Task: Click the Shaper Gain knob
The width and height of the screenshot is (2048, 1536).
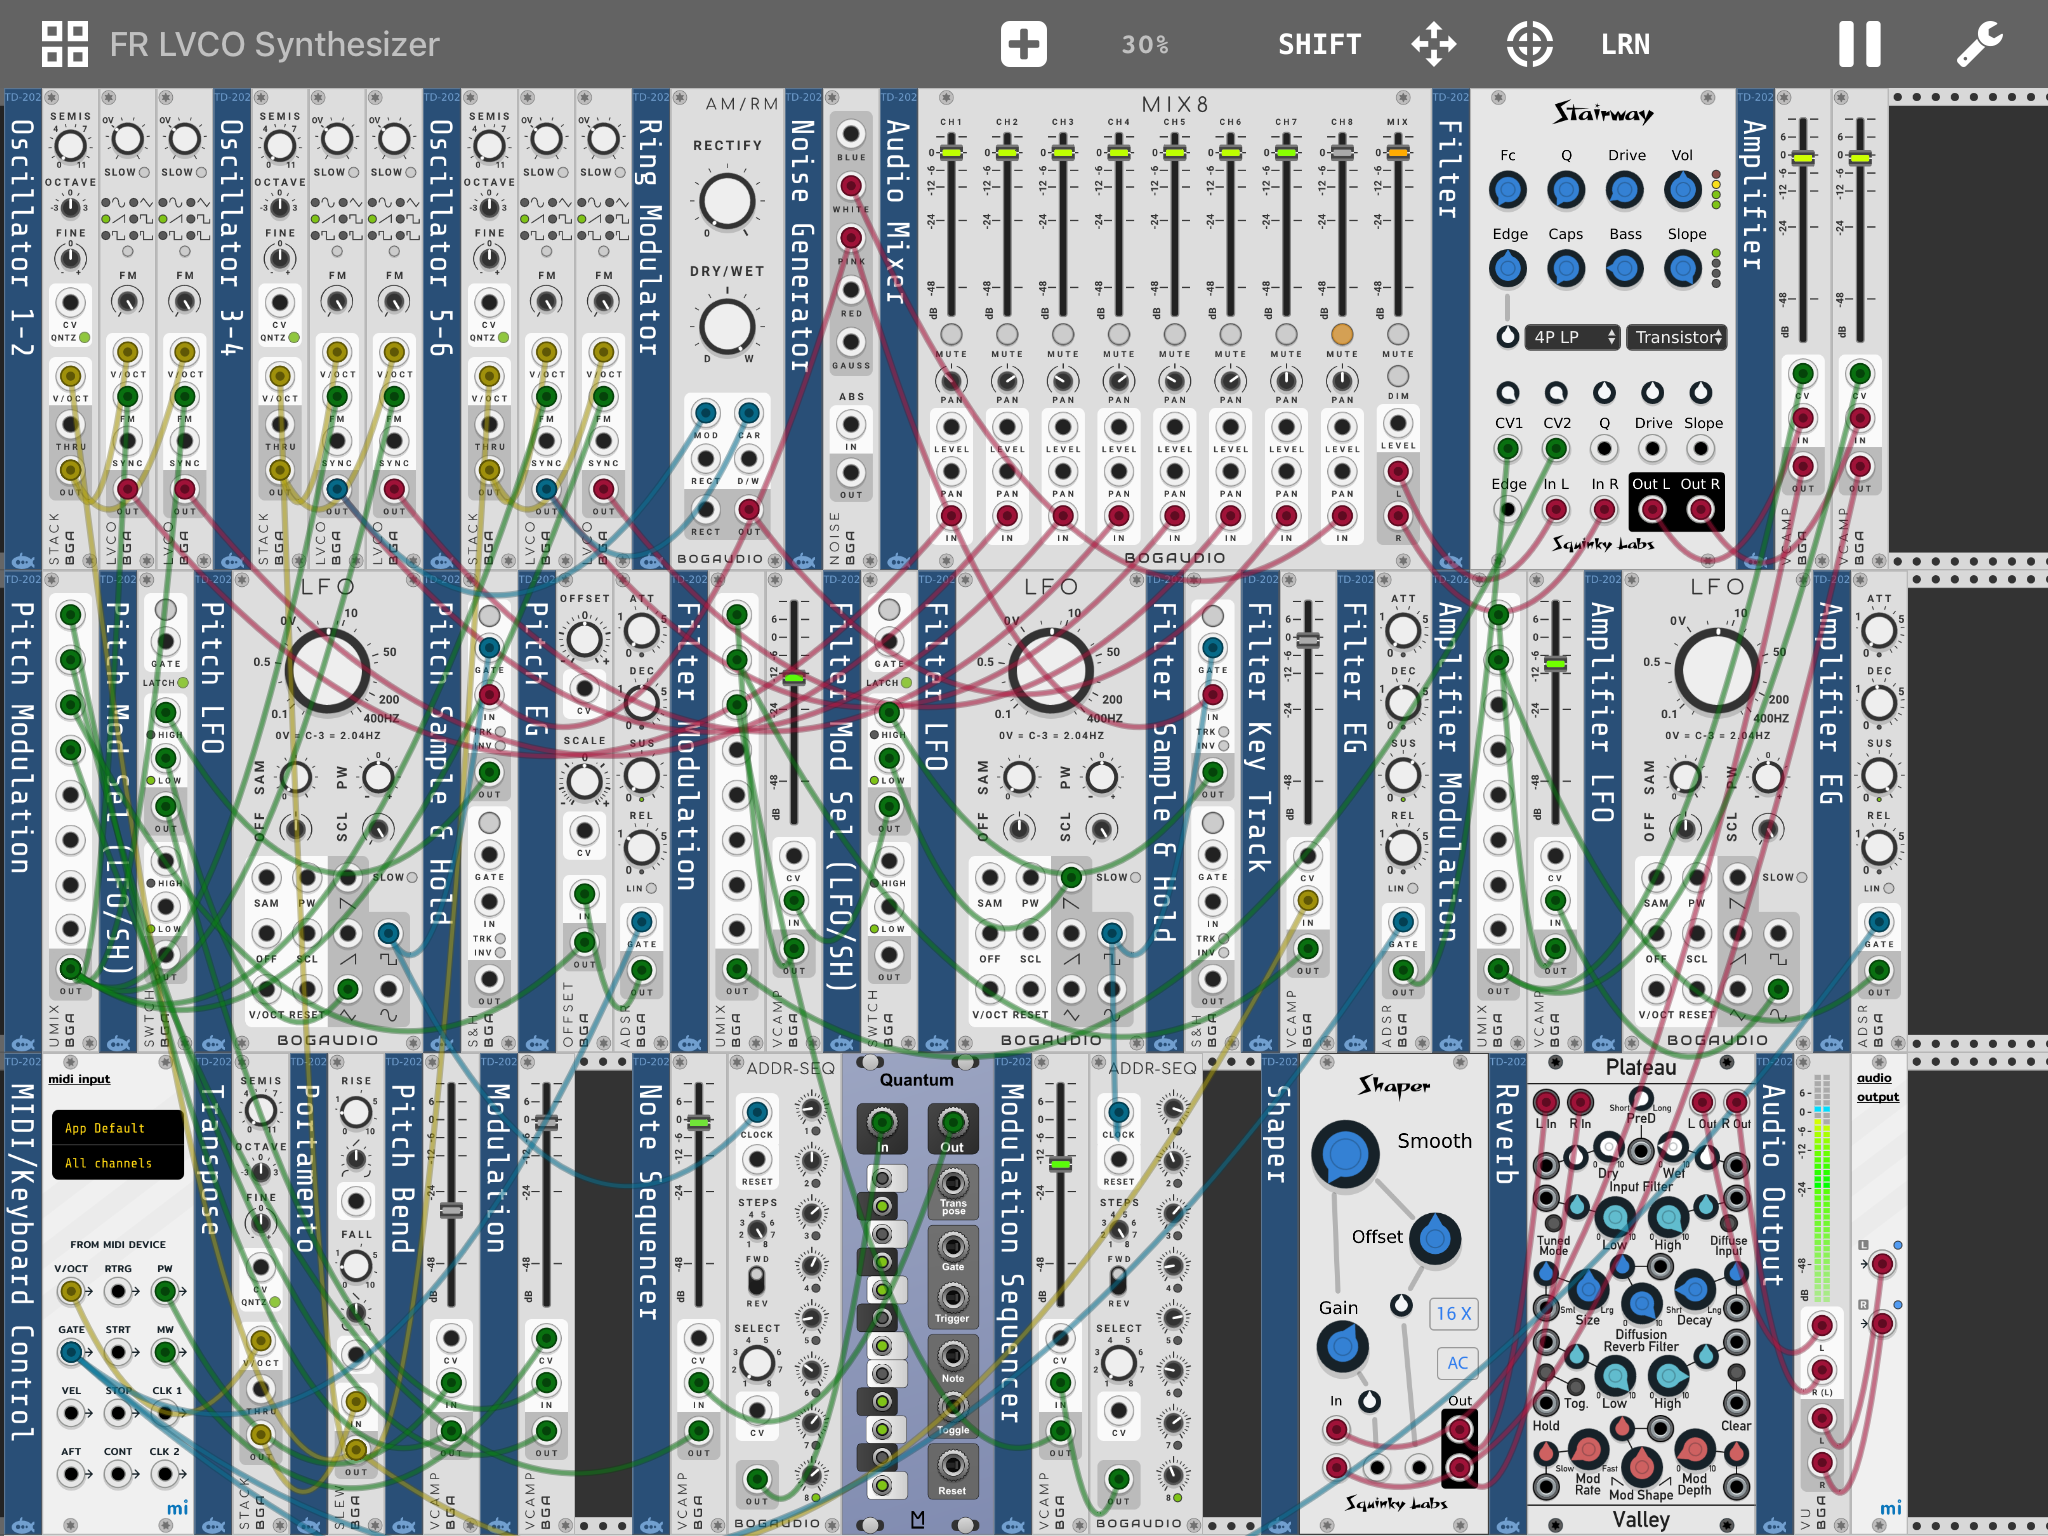Action: (1343, 1347)
